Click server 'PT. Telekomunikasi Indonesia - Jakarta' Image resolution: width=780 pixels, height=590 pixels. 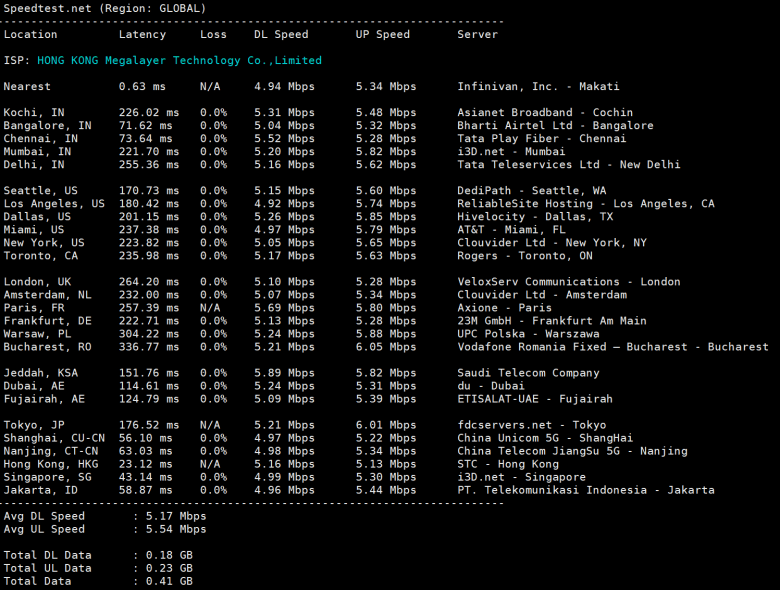585,490
